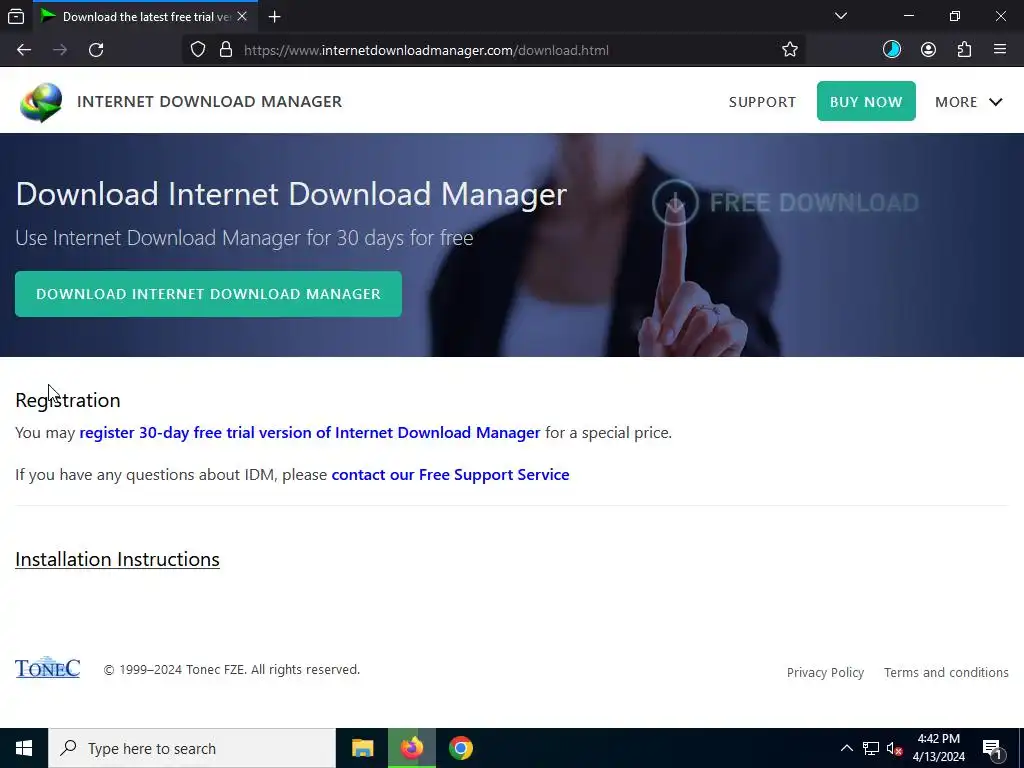Open the Firefox account icon
The image size is (1024, 768).
[928, 50]
